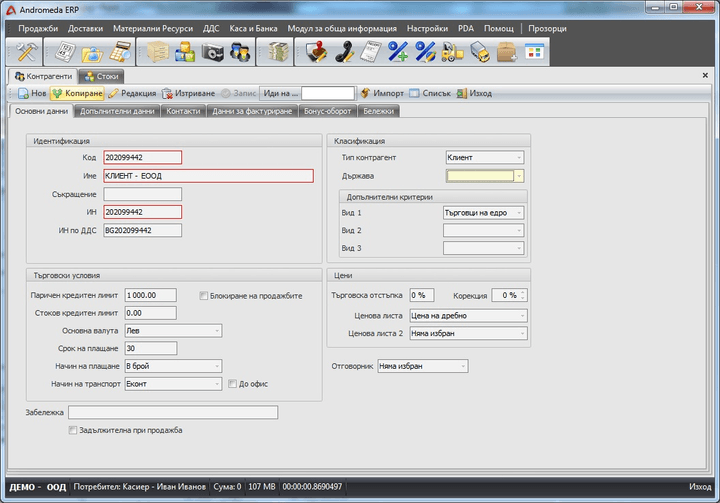This screenshot has width=720, height=503.
Task: Open the receipt paper icon
Action: [x=371, y=51]
